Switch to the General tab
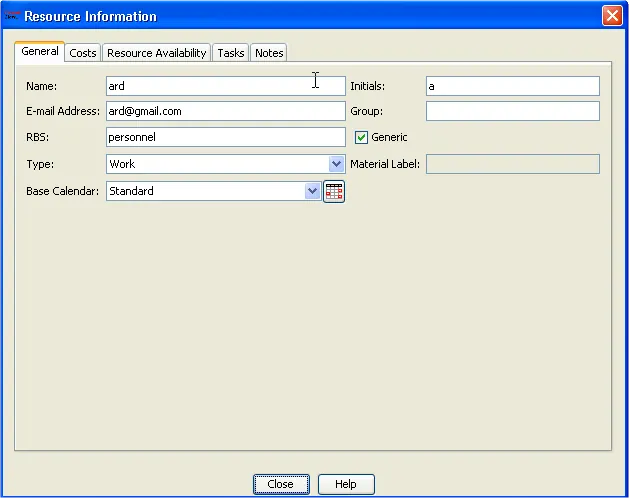The height and width of the screenshot is (498, 629). 40,51
